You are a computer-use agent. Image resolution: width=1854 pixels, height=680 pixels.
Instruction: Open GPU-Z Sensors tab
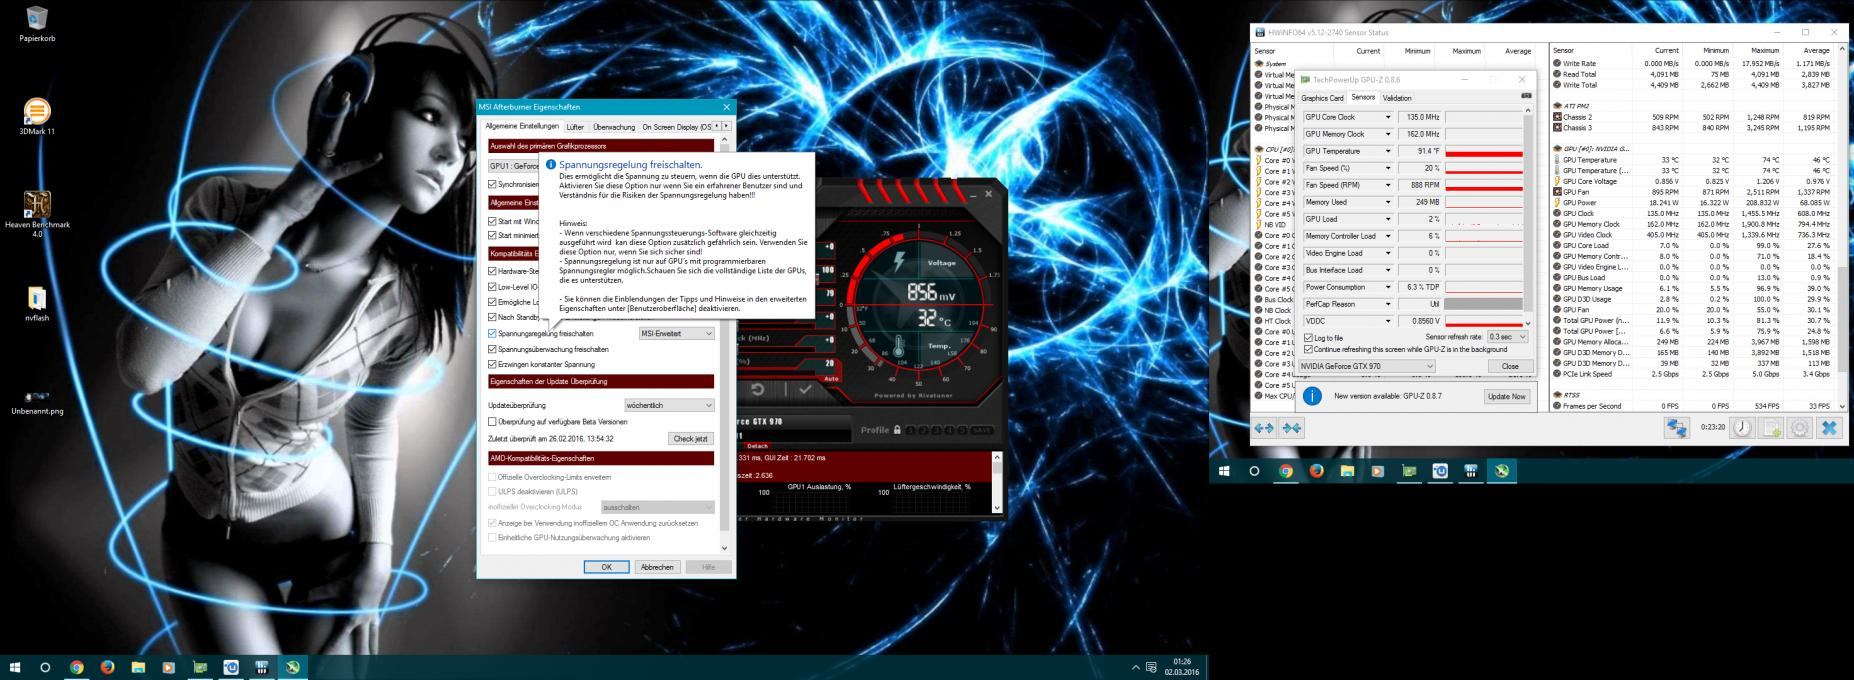point(1363,97)
